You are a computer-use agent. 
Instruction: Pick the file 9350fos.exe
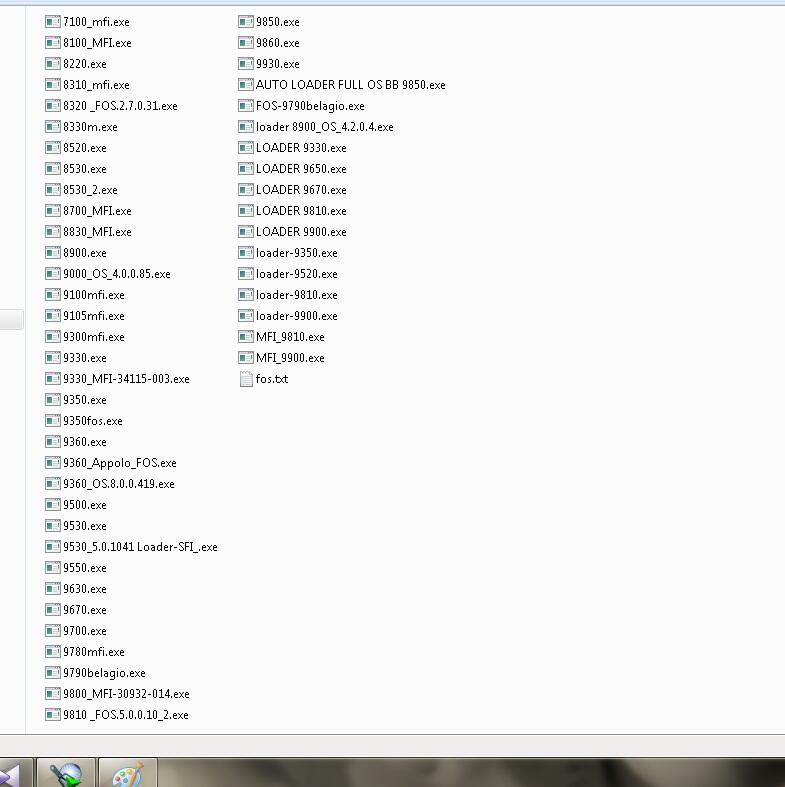tap(93, 421)
